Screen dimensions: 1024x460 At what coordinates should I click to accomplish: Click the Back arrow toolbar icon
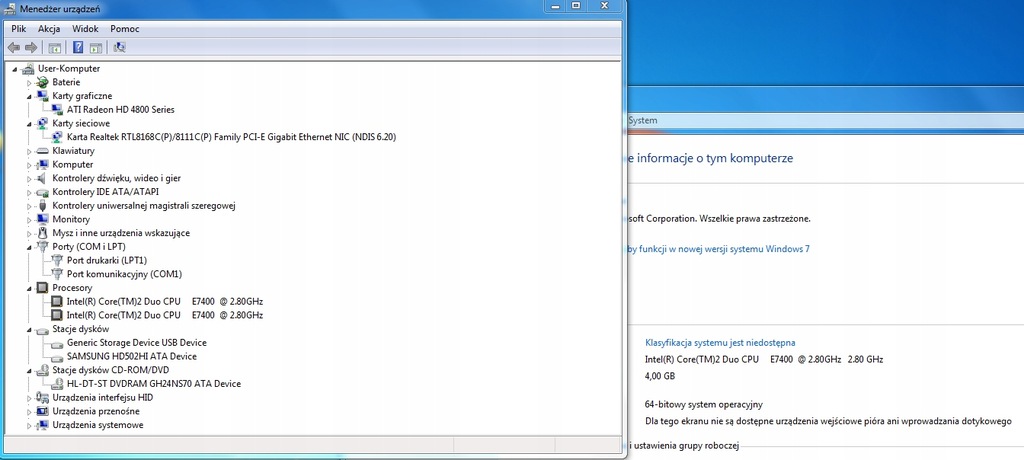14,47
